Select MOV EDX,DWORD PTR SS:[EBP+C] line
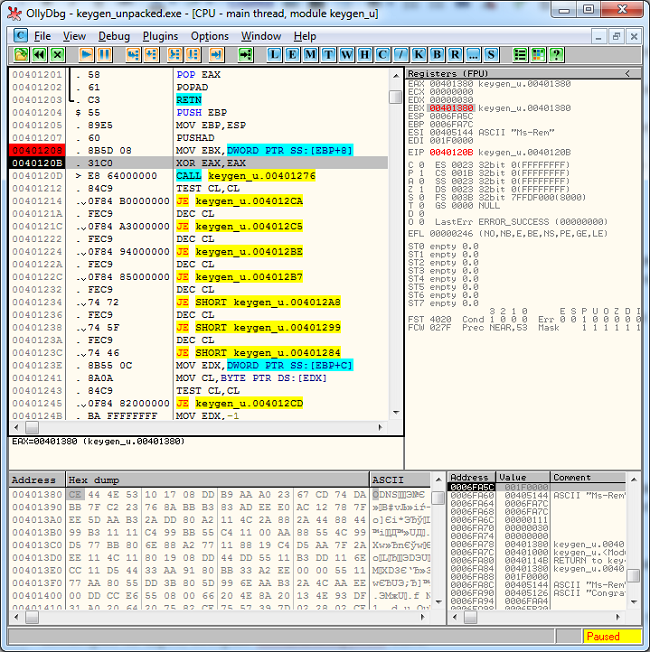This screenshot has width=650, height=652. tap(264, 366)
